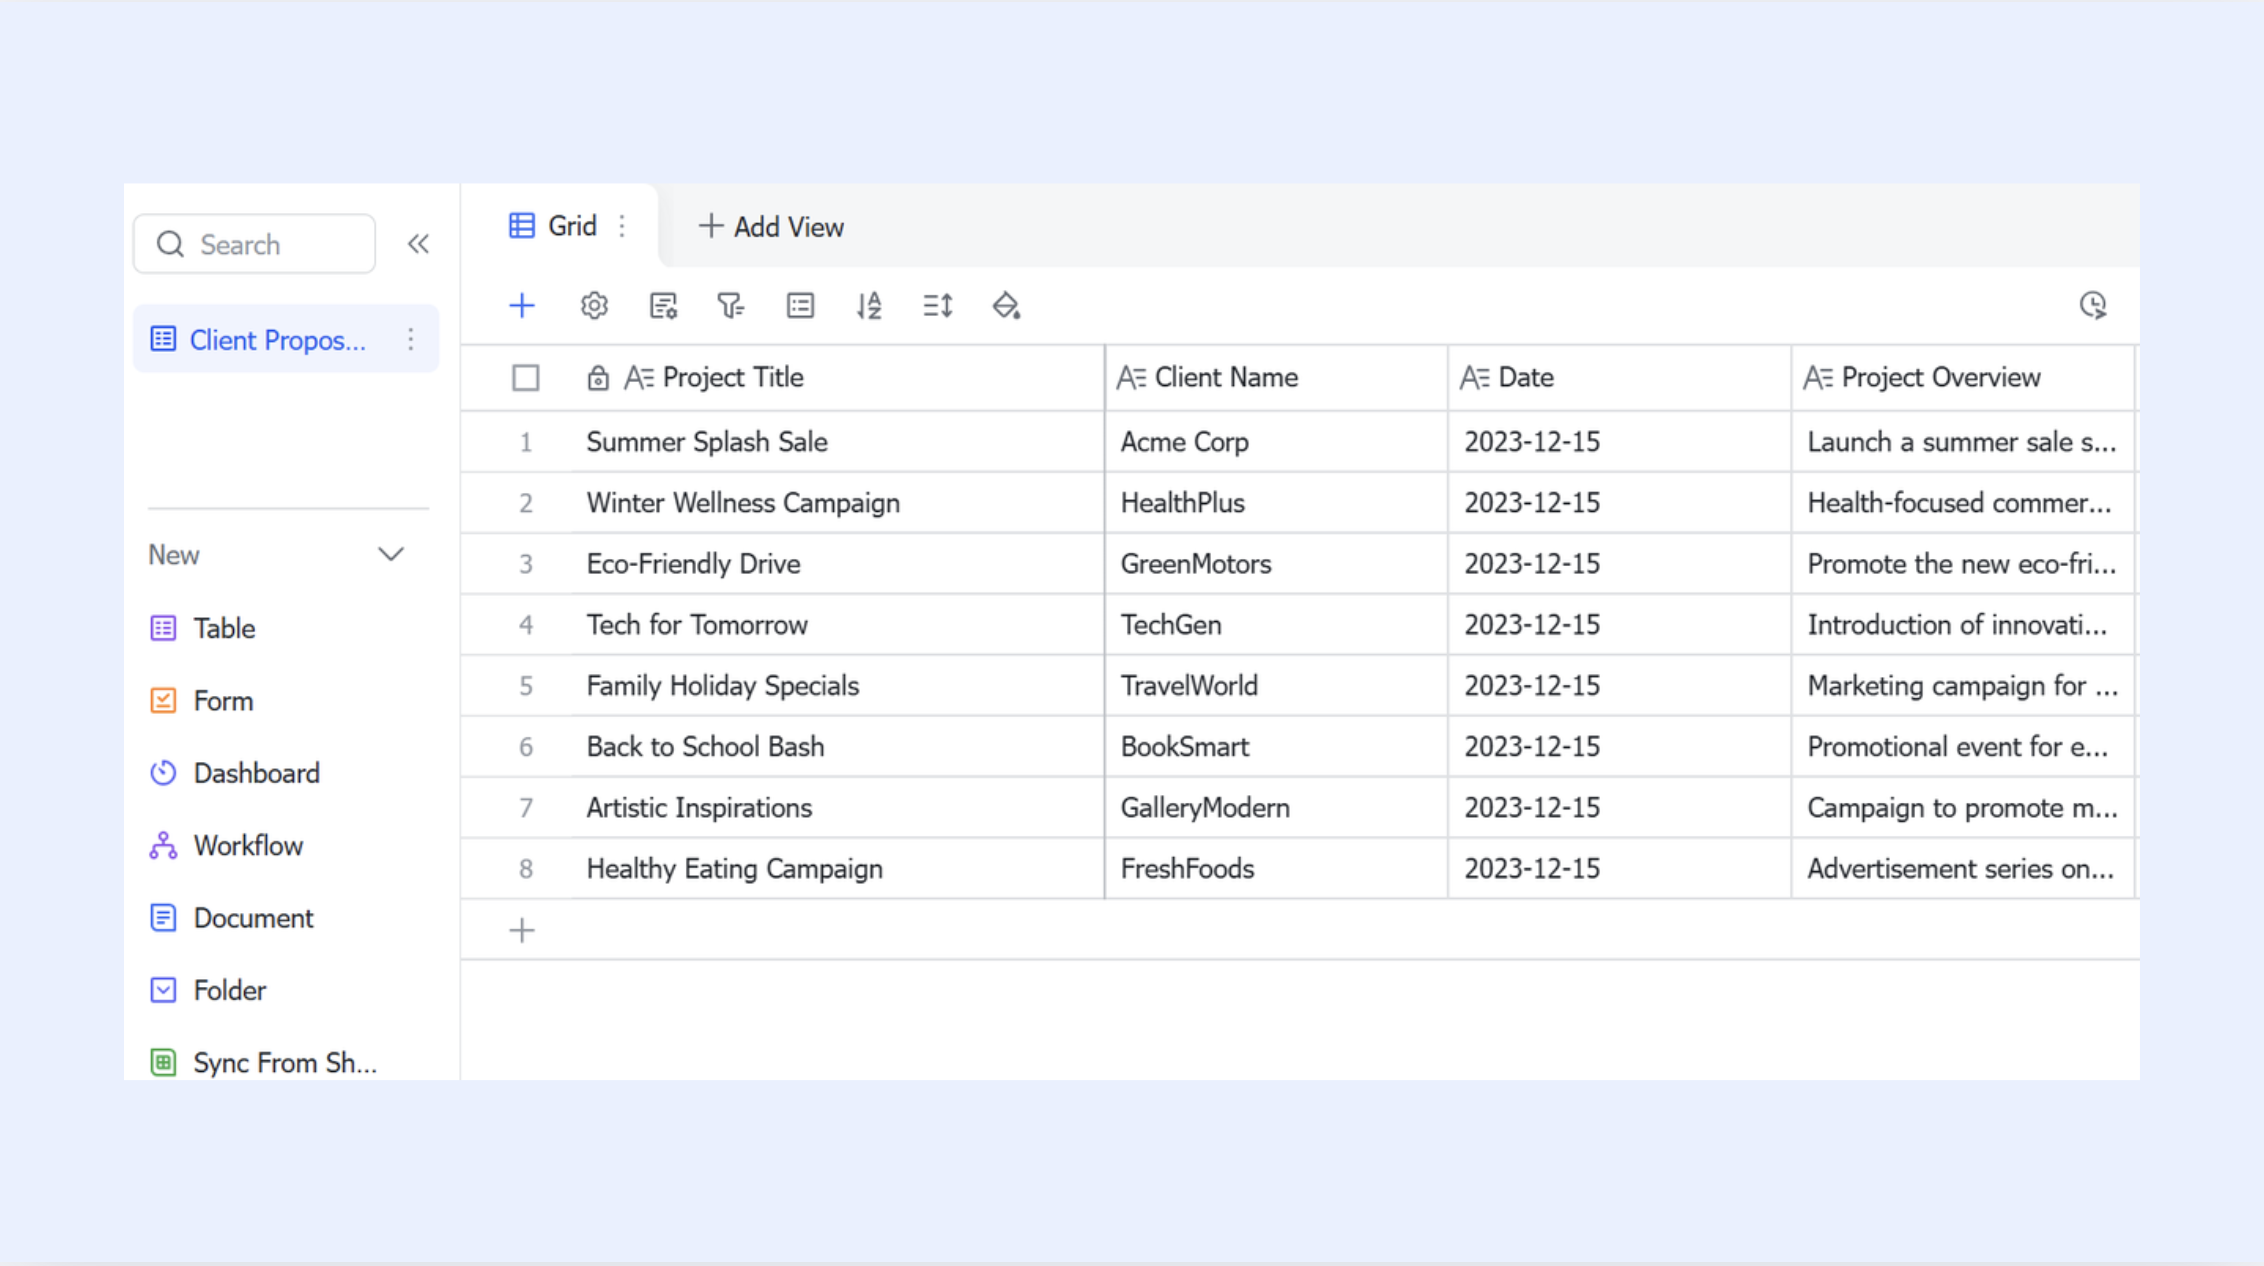Click the Form icon in New list
Screen dimensions: 2264x1266
click(163, 700)
